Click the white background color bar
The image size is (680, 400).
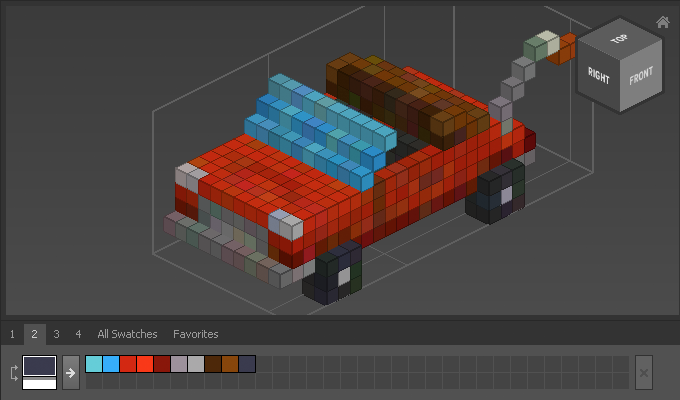tap(40, 384)
